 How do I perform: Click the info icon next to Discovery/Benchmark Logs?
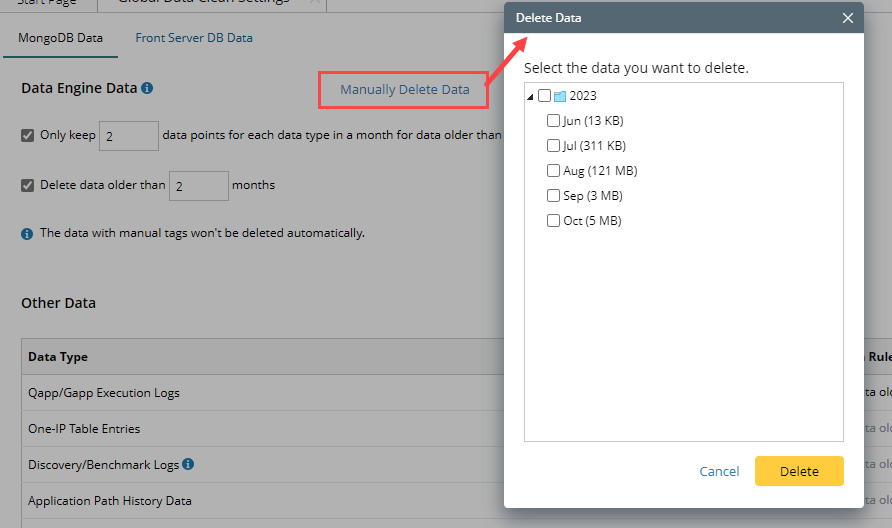[x=188, y=464]
